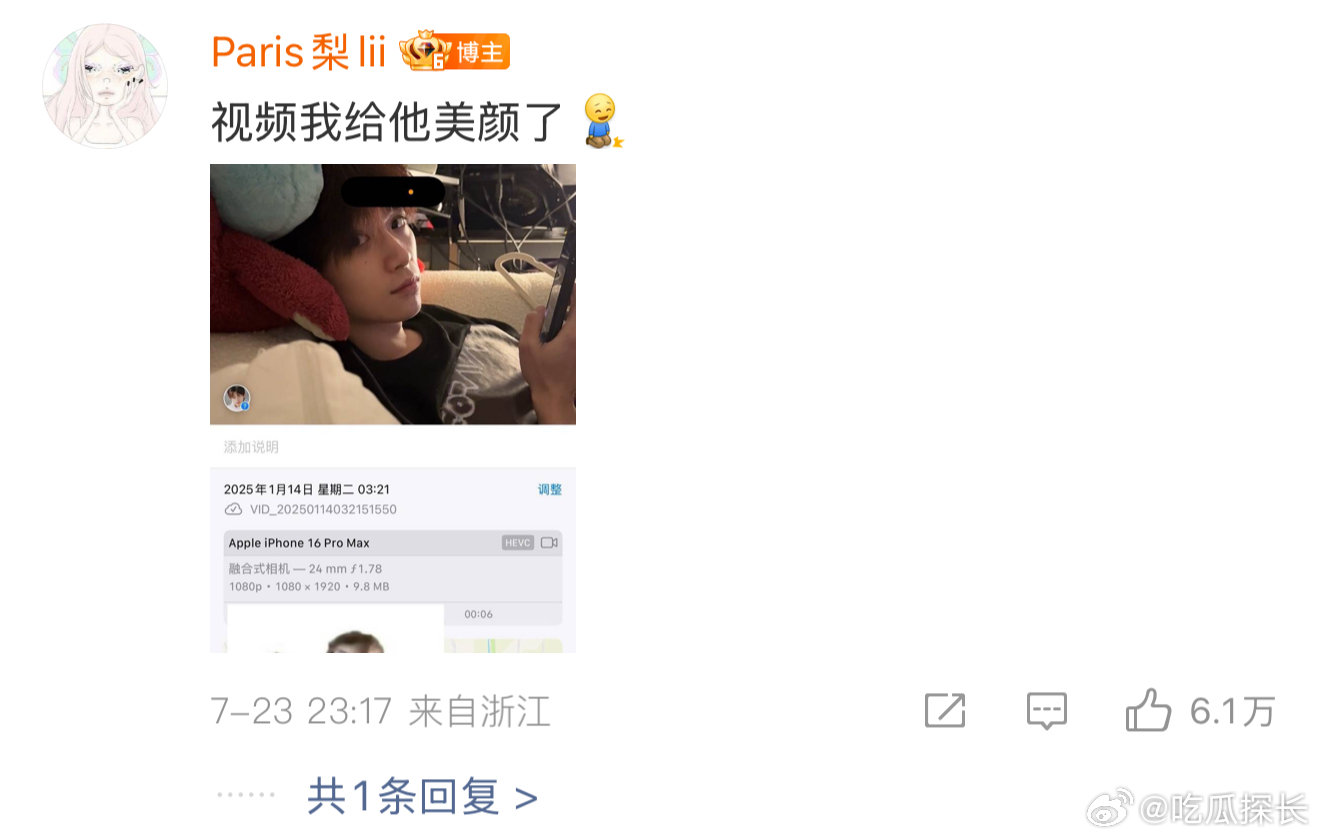Expand 共1条回复 replies

point(422,797)
